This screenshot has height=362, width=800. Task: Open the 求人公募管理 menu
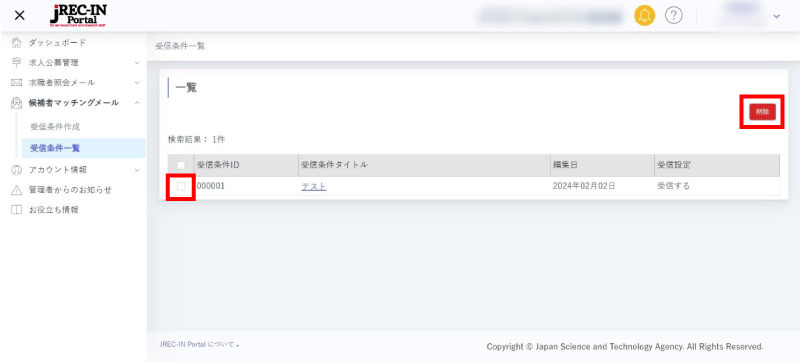[x=54, y=63]
